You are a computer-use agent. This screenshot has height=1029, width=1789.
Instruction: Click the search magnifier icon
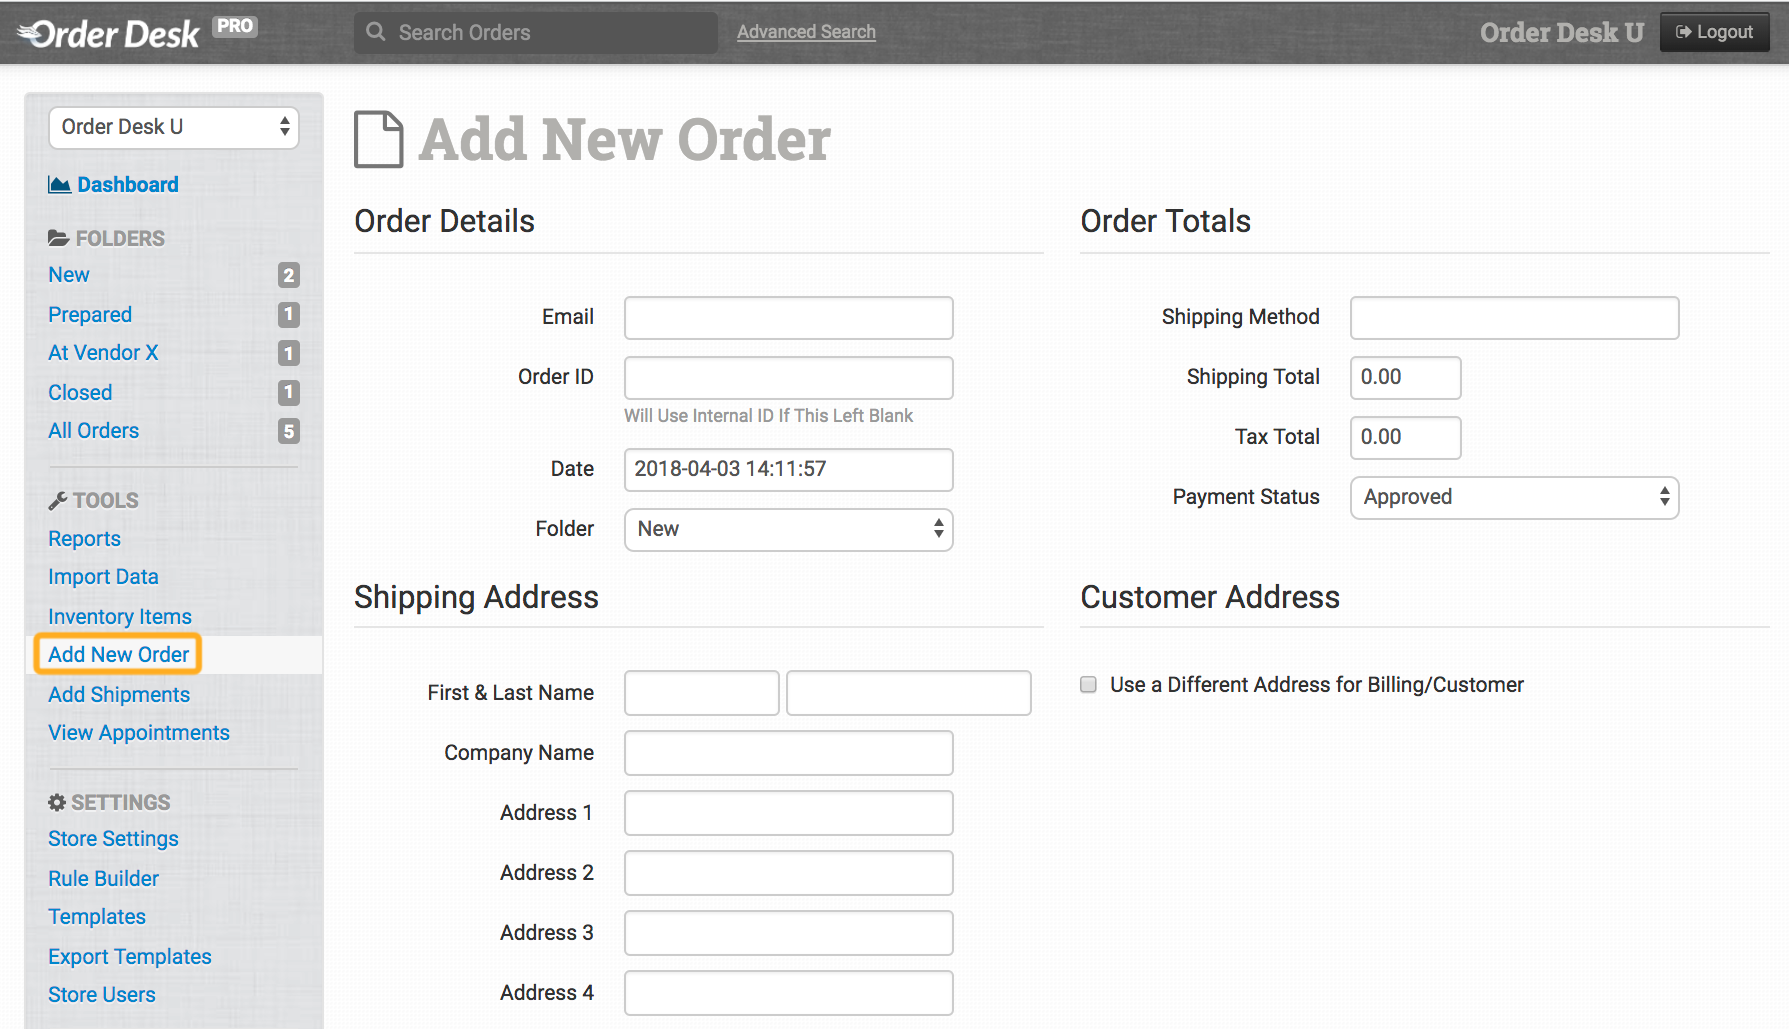coord(376,32)
